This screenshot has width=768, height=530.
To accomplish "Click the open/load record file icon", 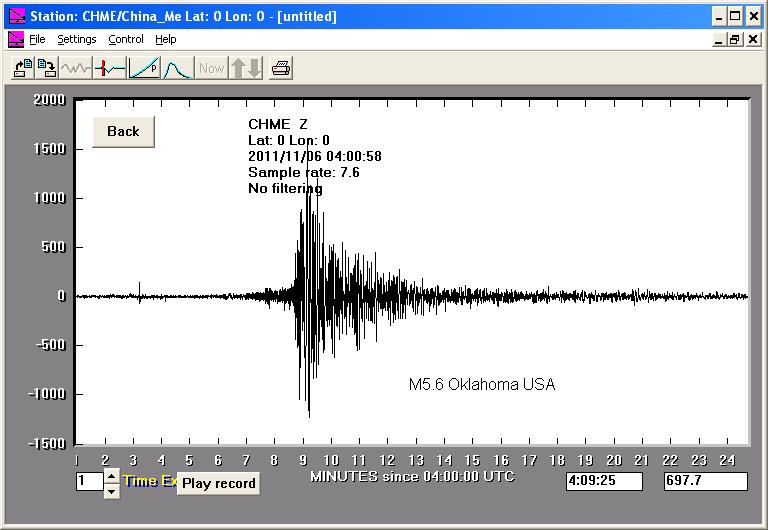I will (21, 68).
